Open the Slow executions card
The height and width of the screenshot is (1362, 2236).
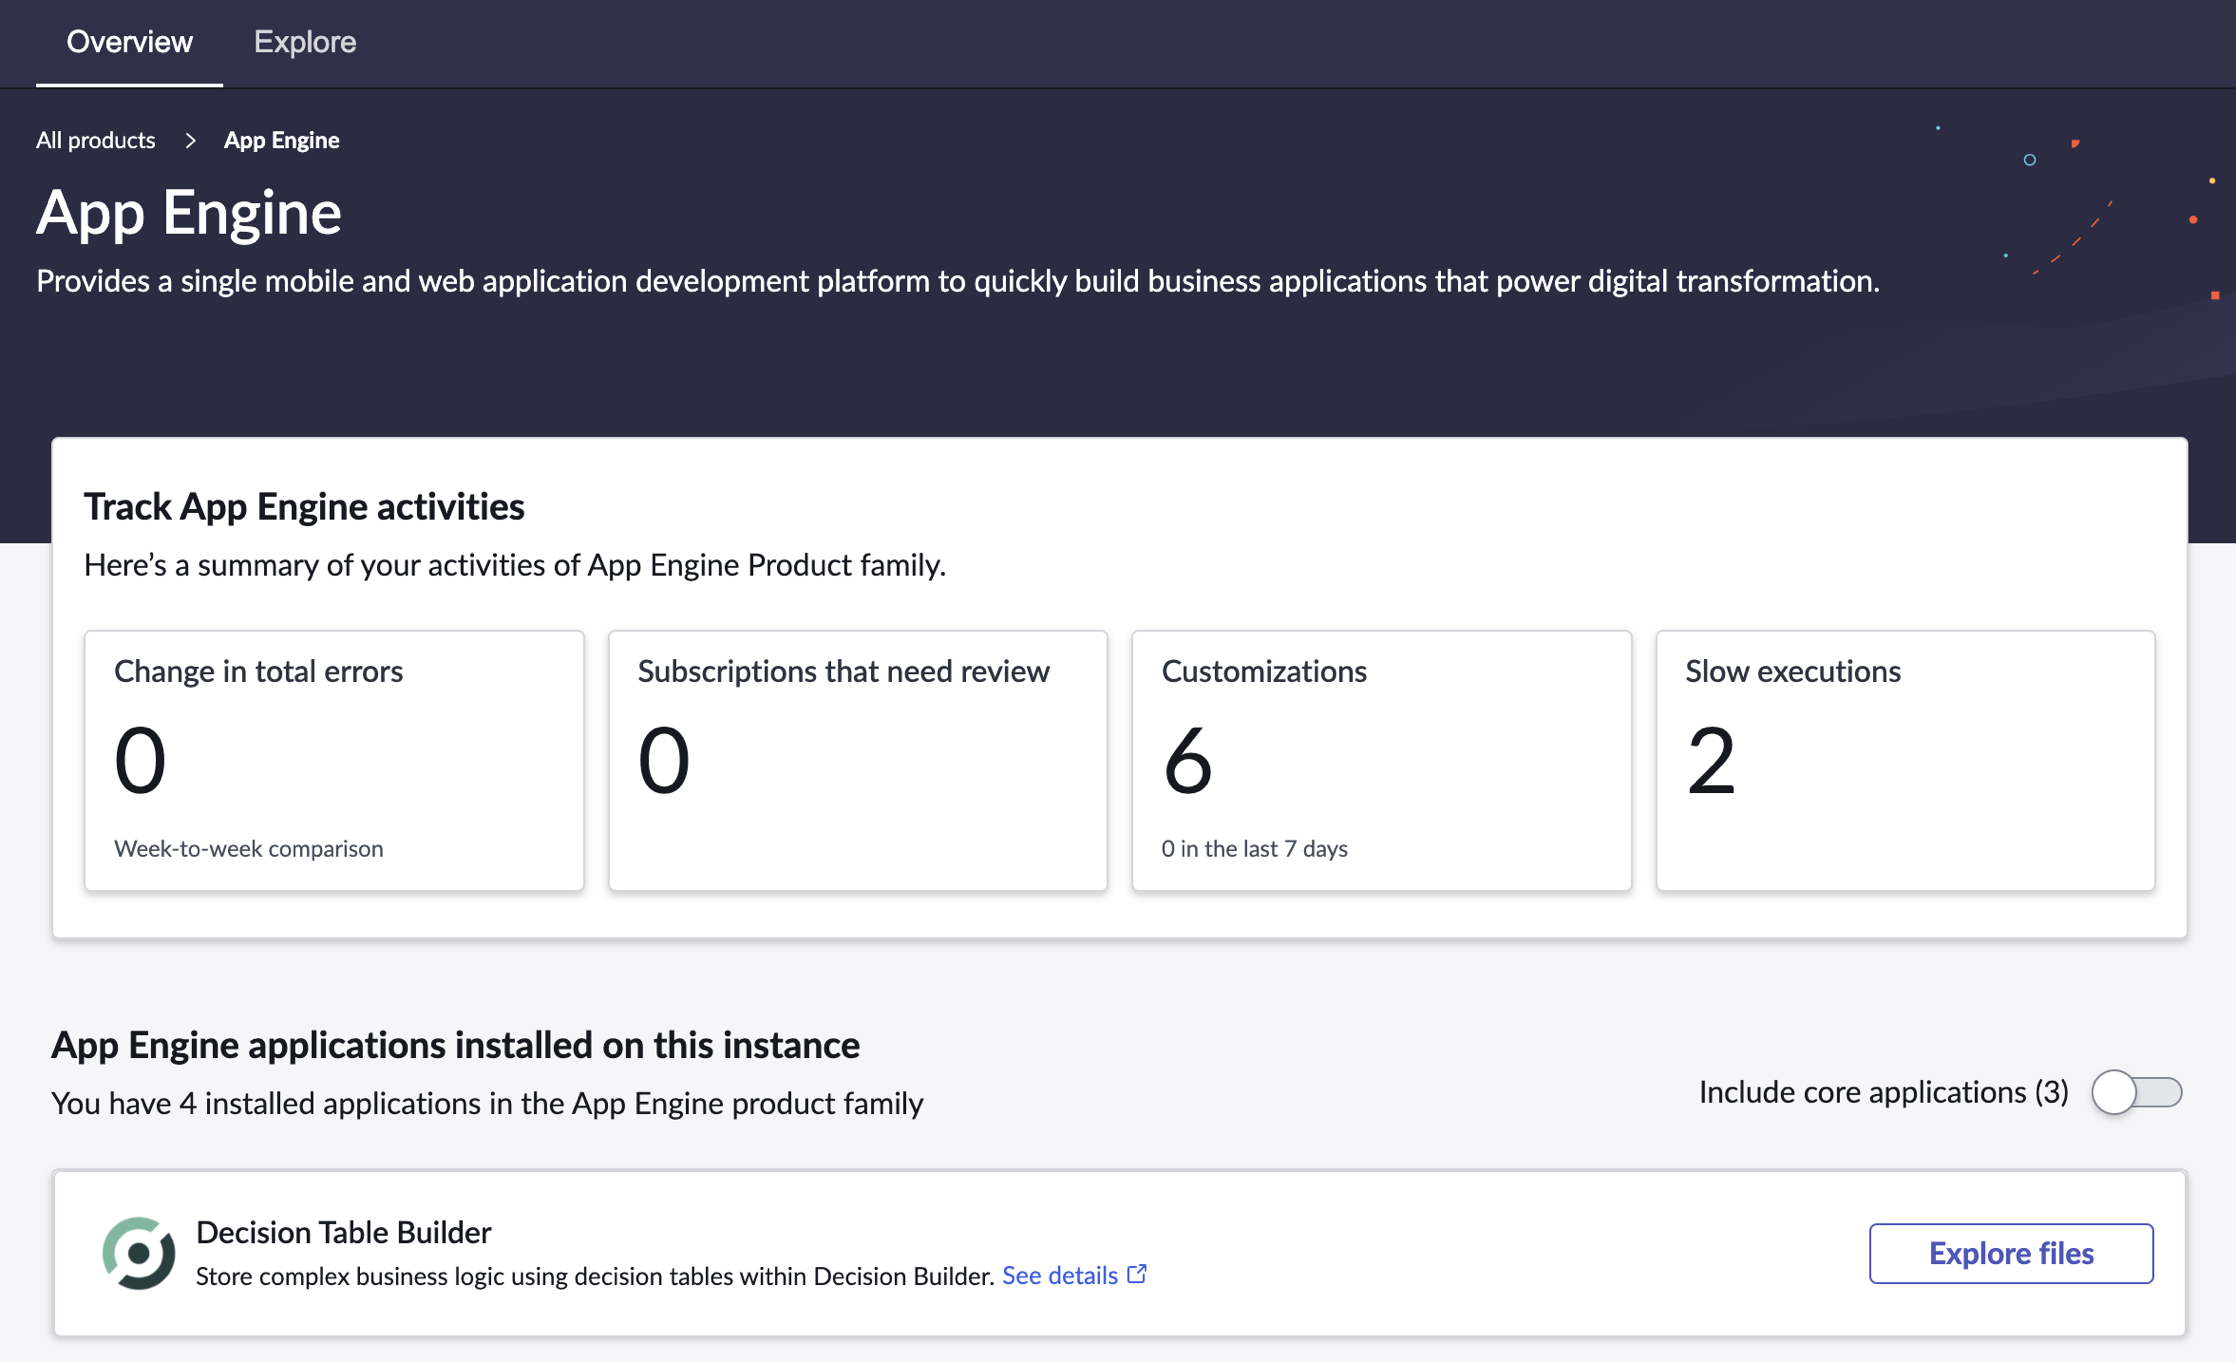click(x=1905, y=760)
